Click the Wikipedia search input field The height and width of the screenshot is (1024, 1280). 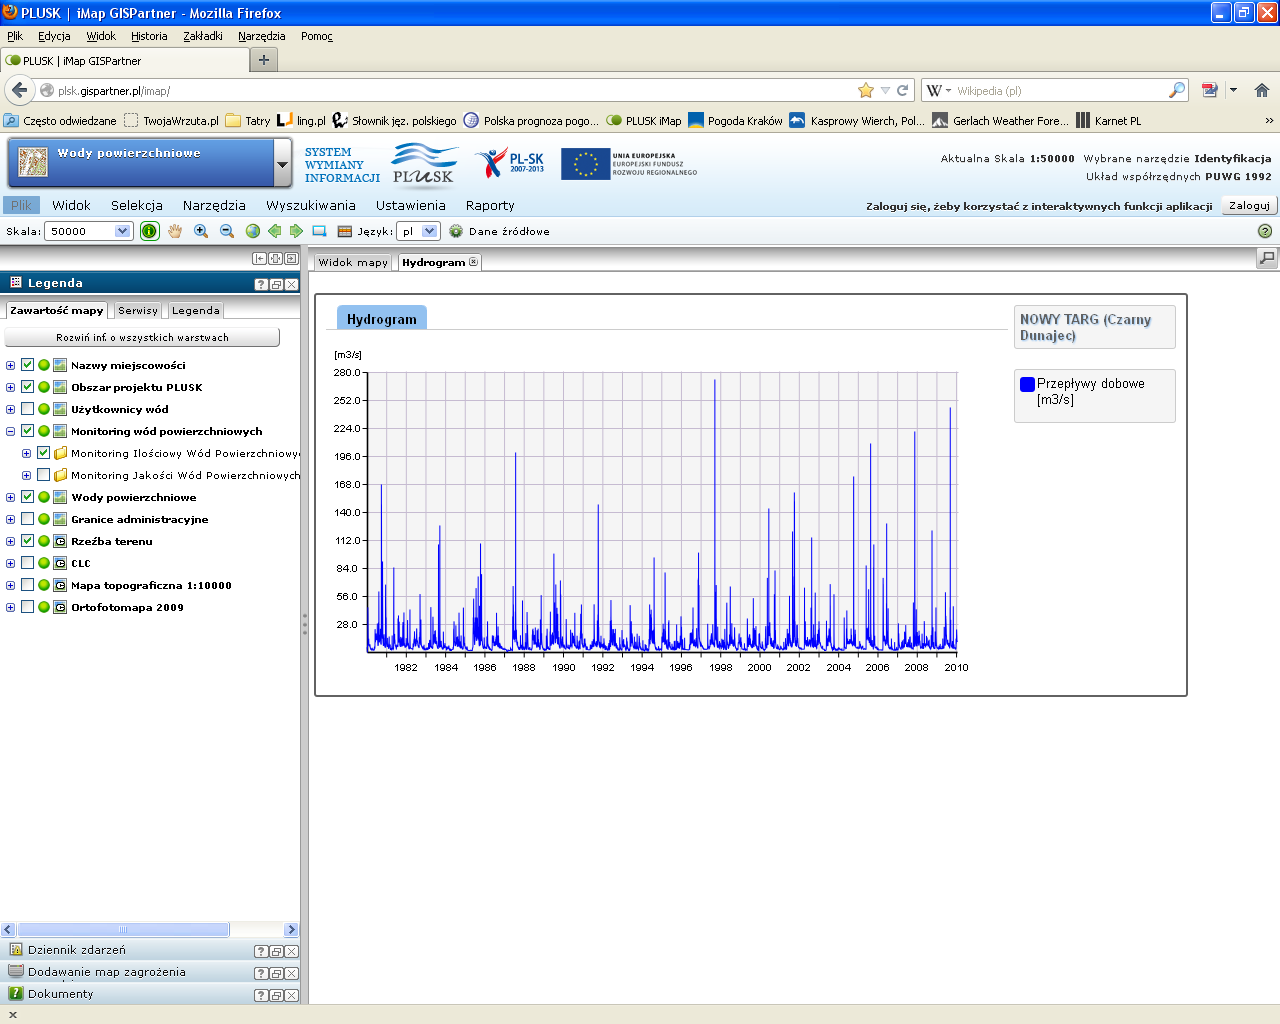point(1058,90)
